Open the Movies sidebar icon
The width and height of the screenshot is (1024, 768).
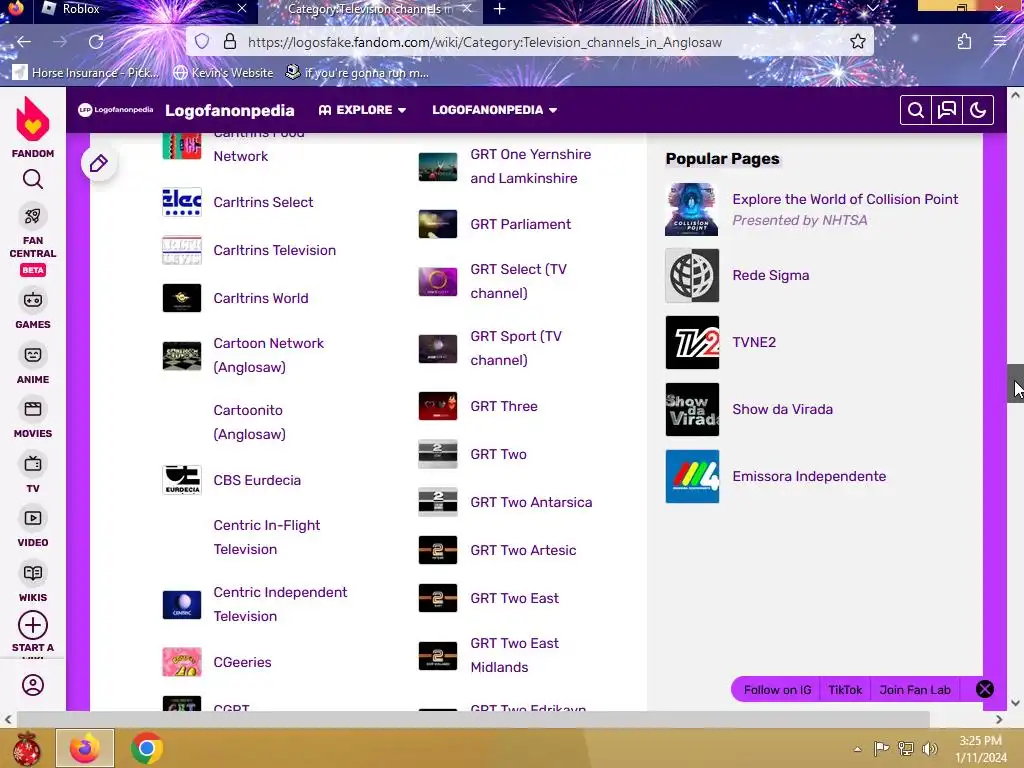pyautogui.click(x=33, y=409)
